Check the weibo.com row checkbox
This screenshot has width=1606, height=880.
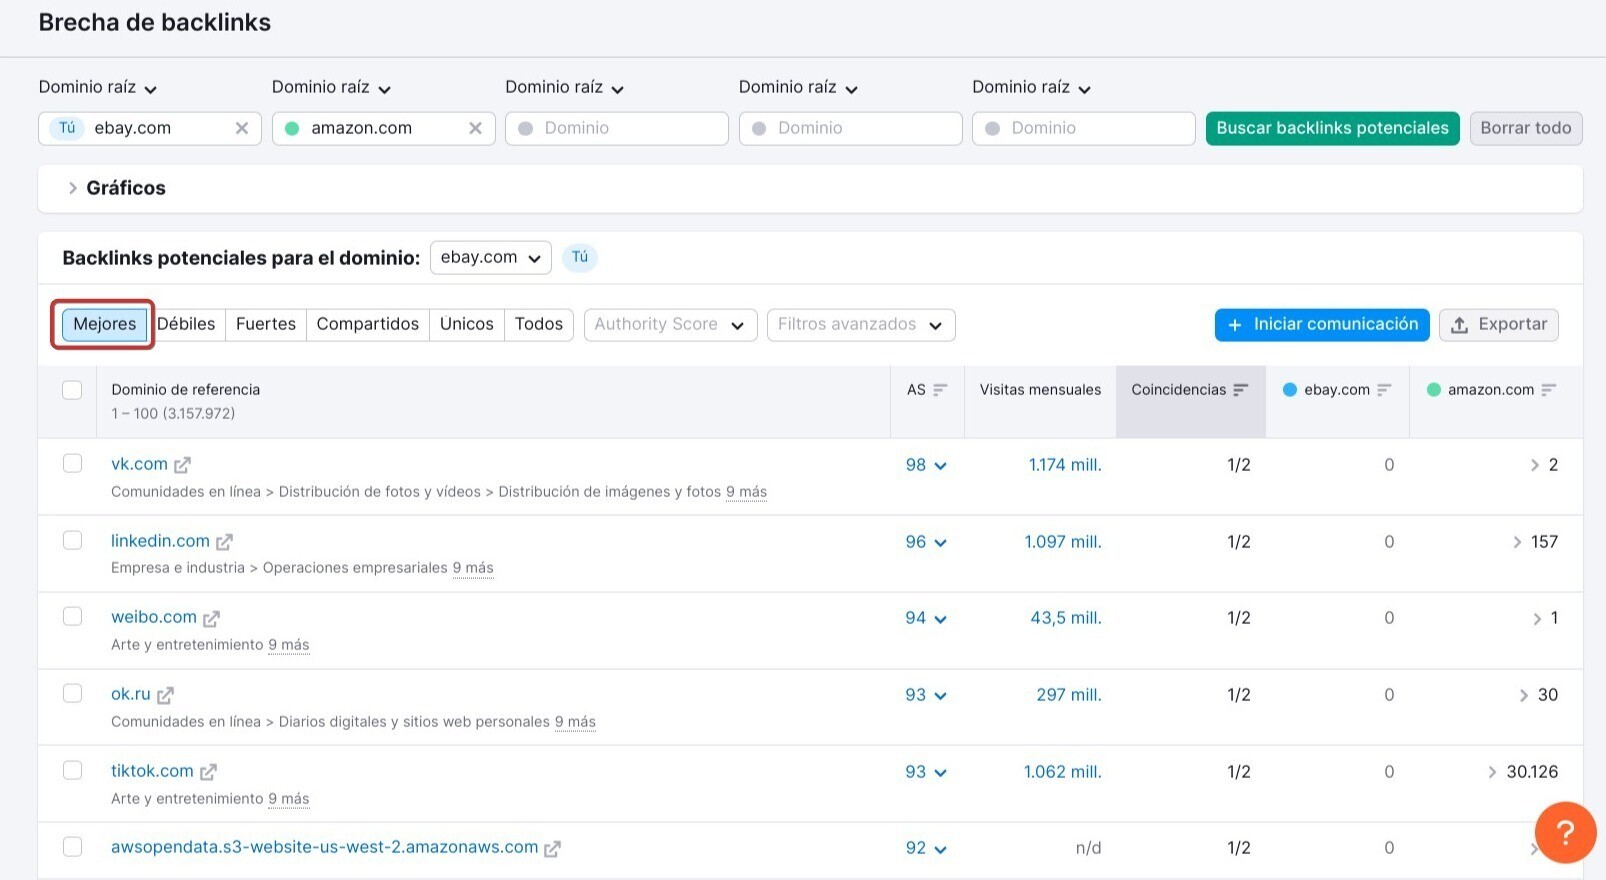point(72,616)
